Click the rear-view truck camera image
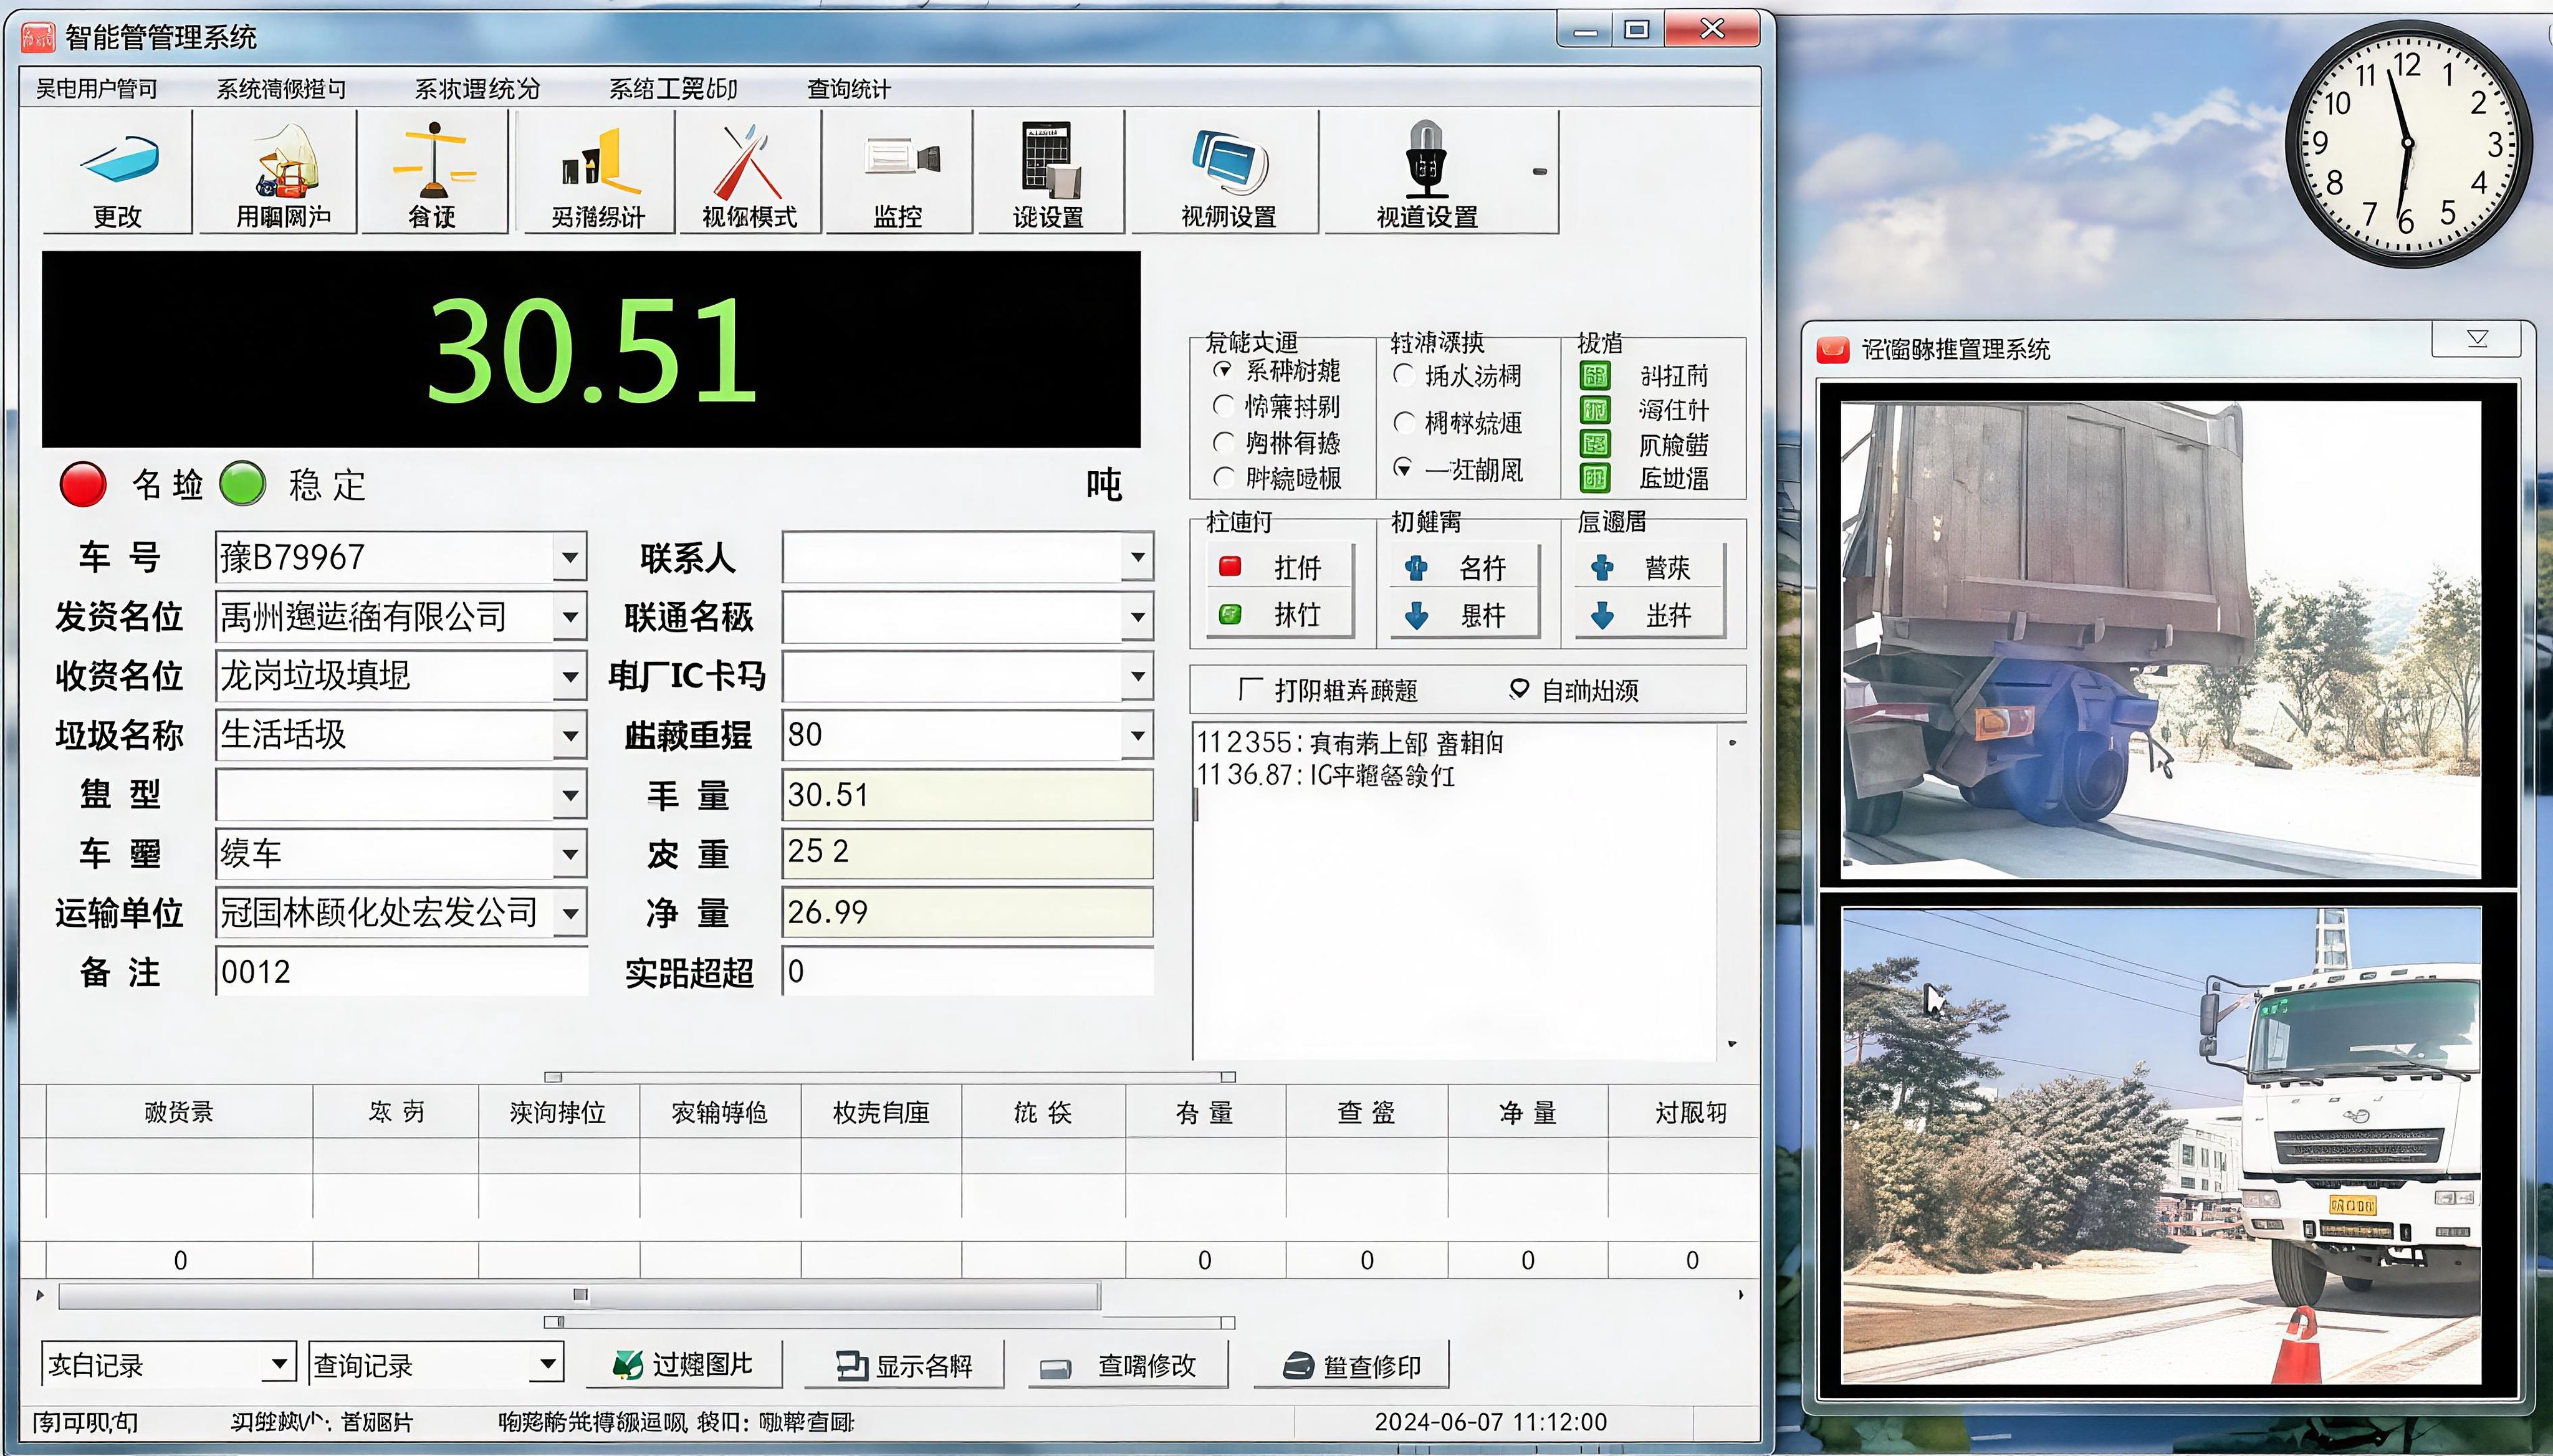 2161,641
